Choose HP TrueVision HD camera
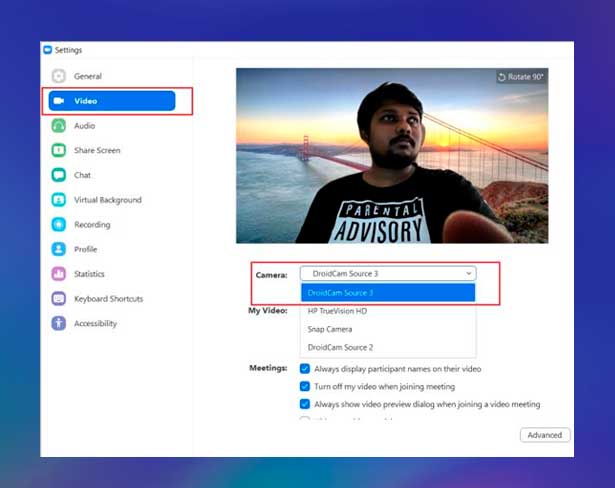Image resolution: width=615 pixels, height=488 pixels. [388, 311]
